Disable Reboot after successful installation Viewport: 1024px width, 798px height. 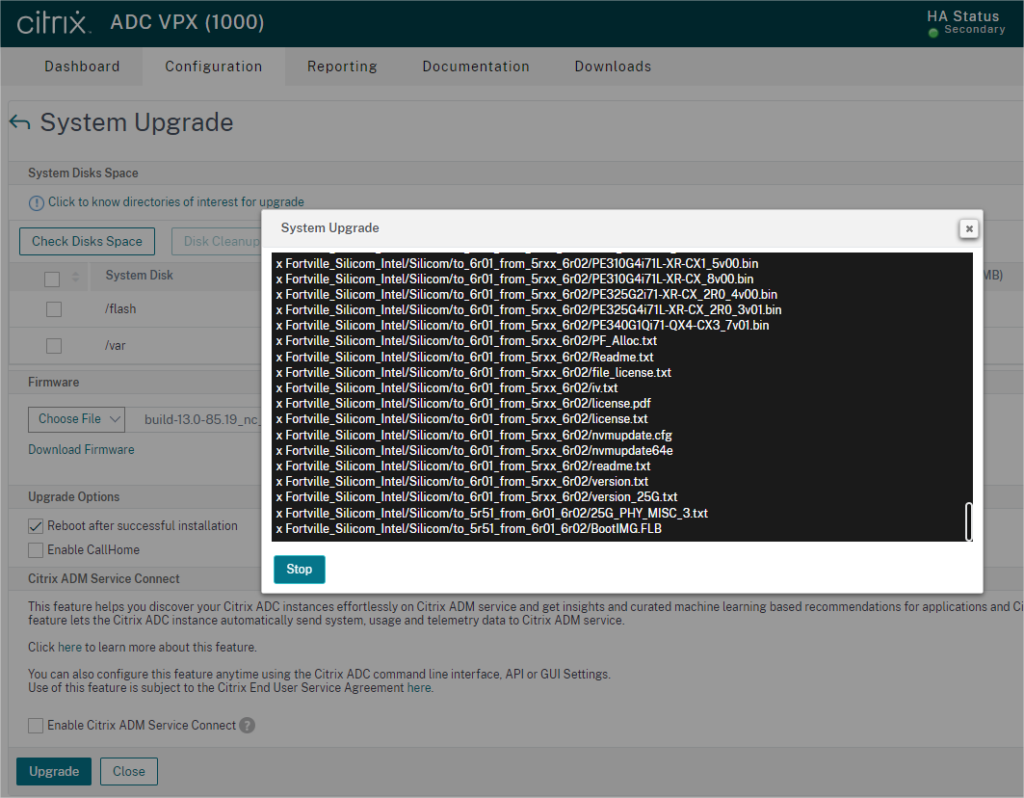click(x=35, y=525)
